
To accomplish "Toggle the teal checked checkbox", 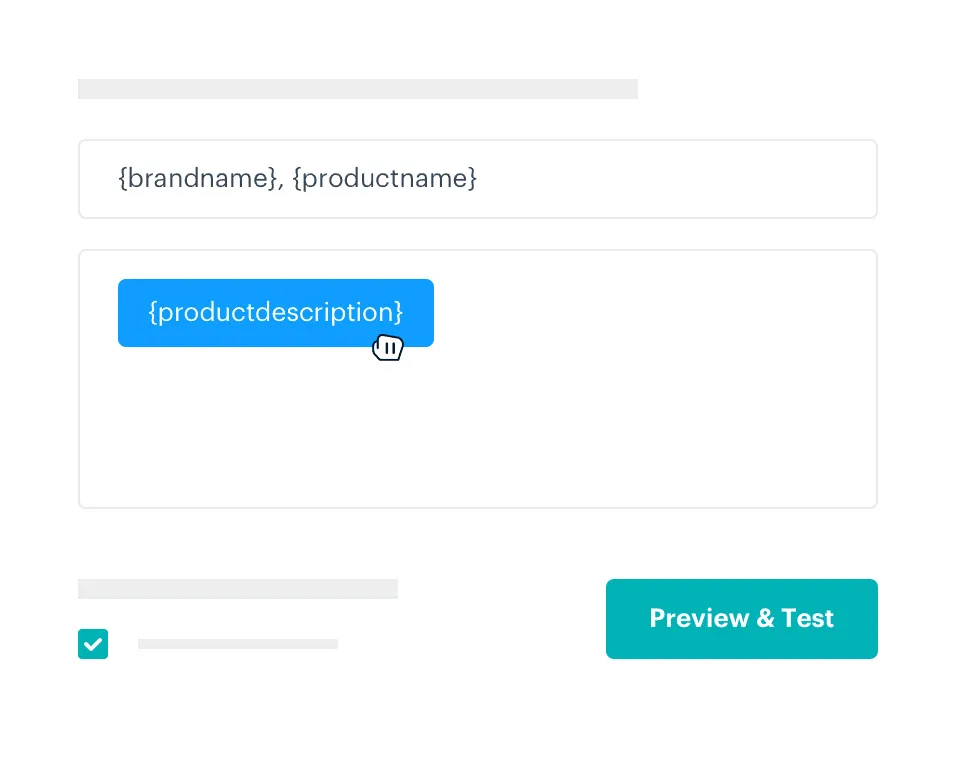I will (x=93, y=643).
